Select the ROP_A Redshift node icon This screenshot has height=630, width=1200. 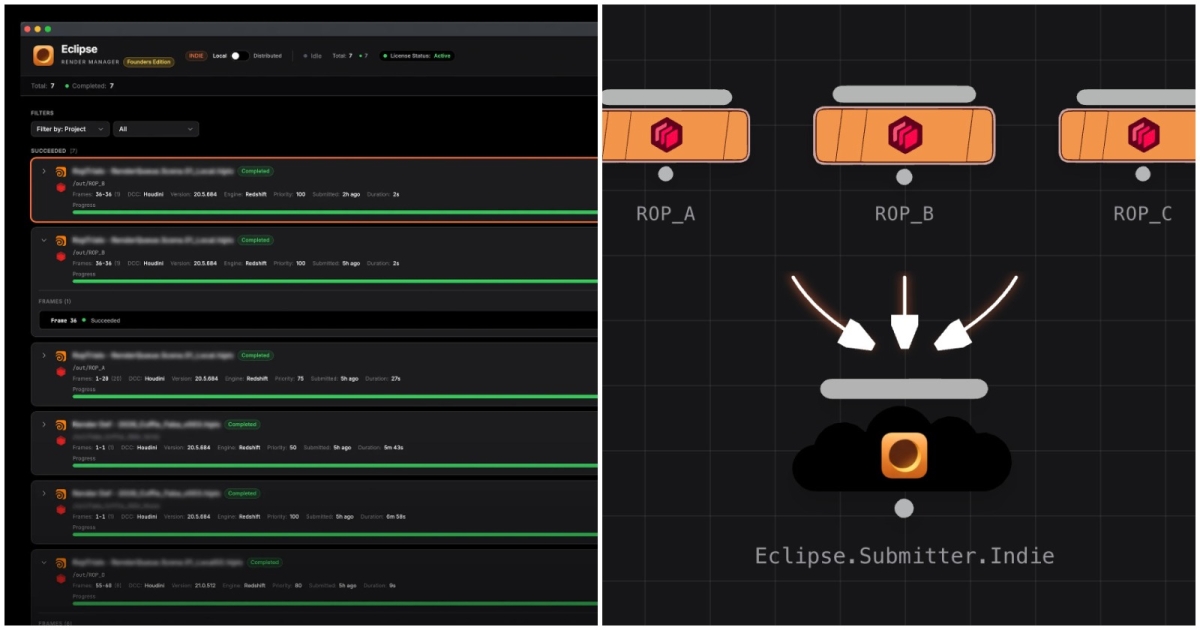666,135
